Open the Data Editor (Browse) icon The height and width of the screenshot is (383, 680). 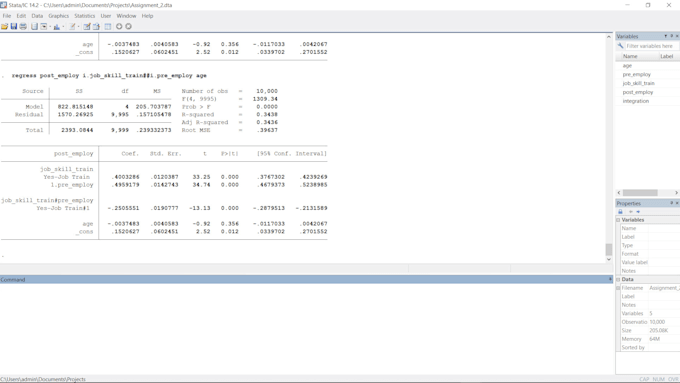[x=96, y=26]
